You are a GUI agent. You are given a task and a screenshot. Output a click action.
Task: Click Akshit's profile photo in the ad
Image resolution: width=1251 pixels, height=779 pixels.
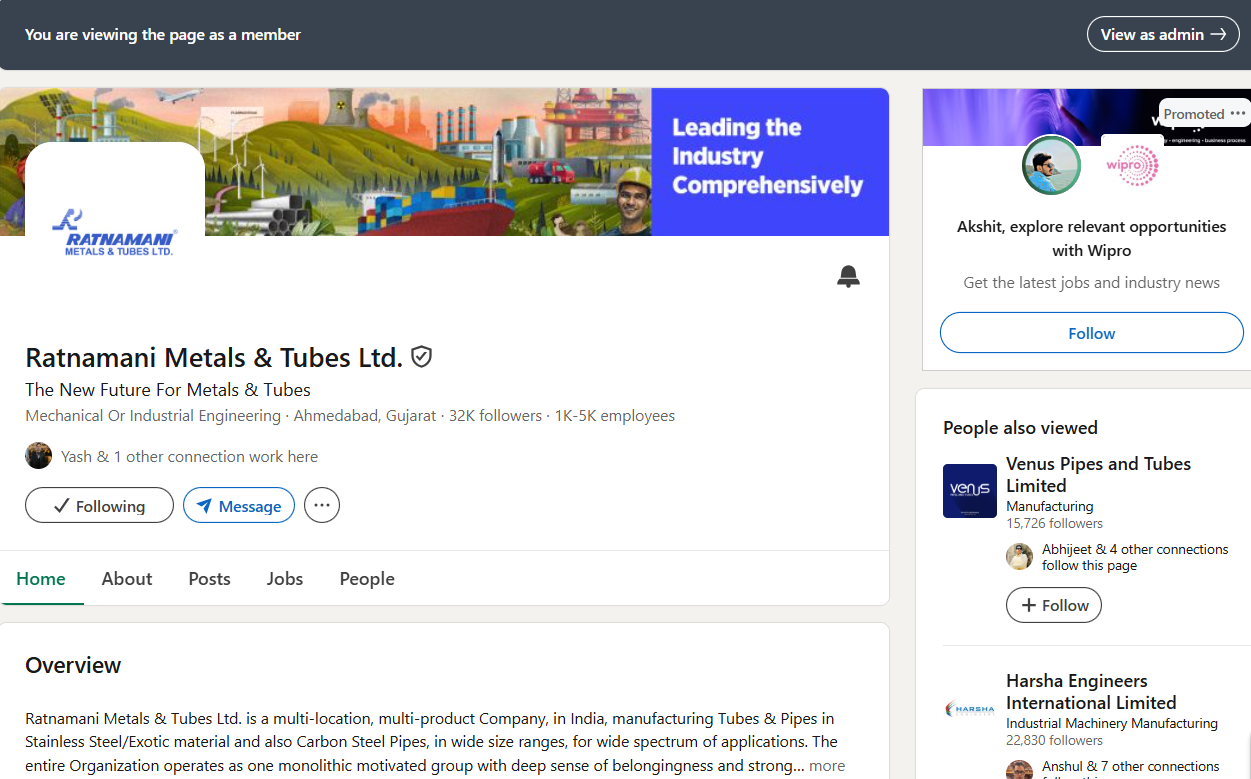tap(1052, 165)
